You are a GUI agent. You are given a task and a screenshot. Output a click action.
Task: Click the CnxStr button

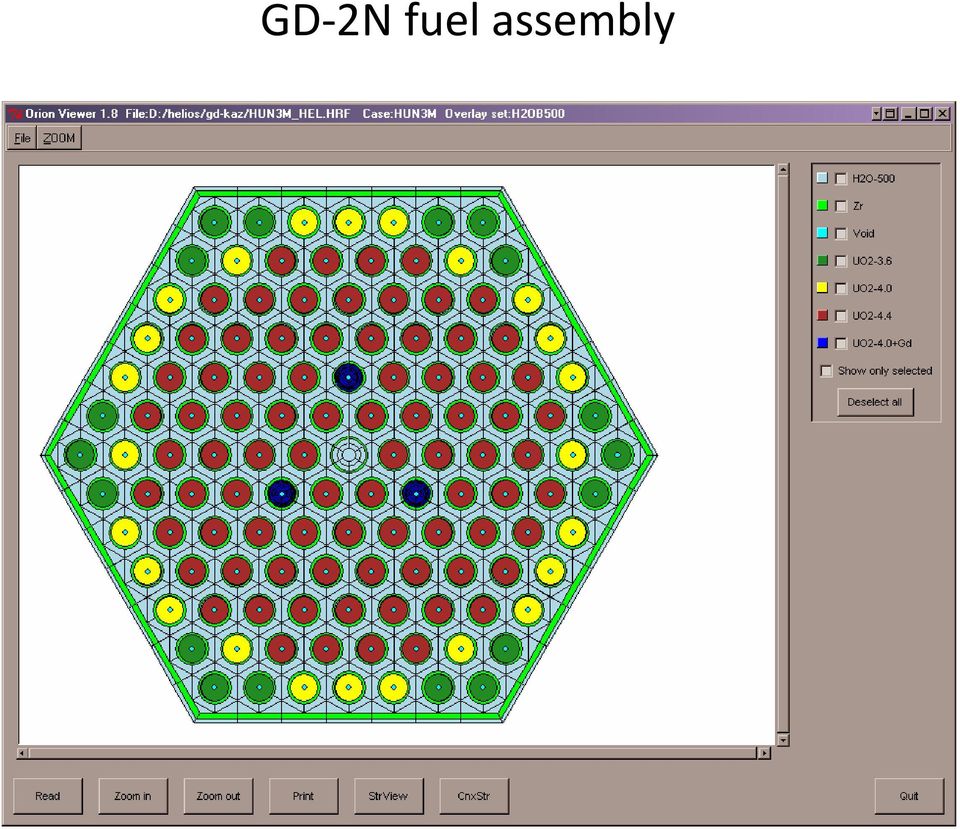(474, 796)
